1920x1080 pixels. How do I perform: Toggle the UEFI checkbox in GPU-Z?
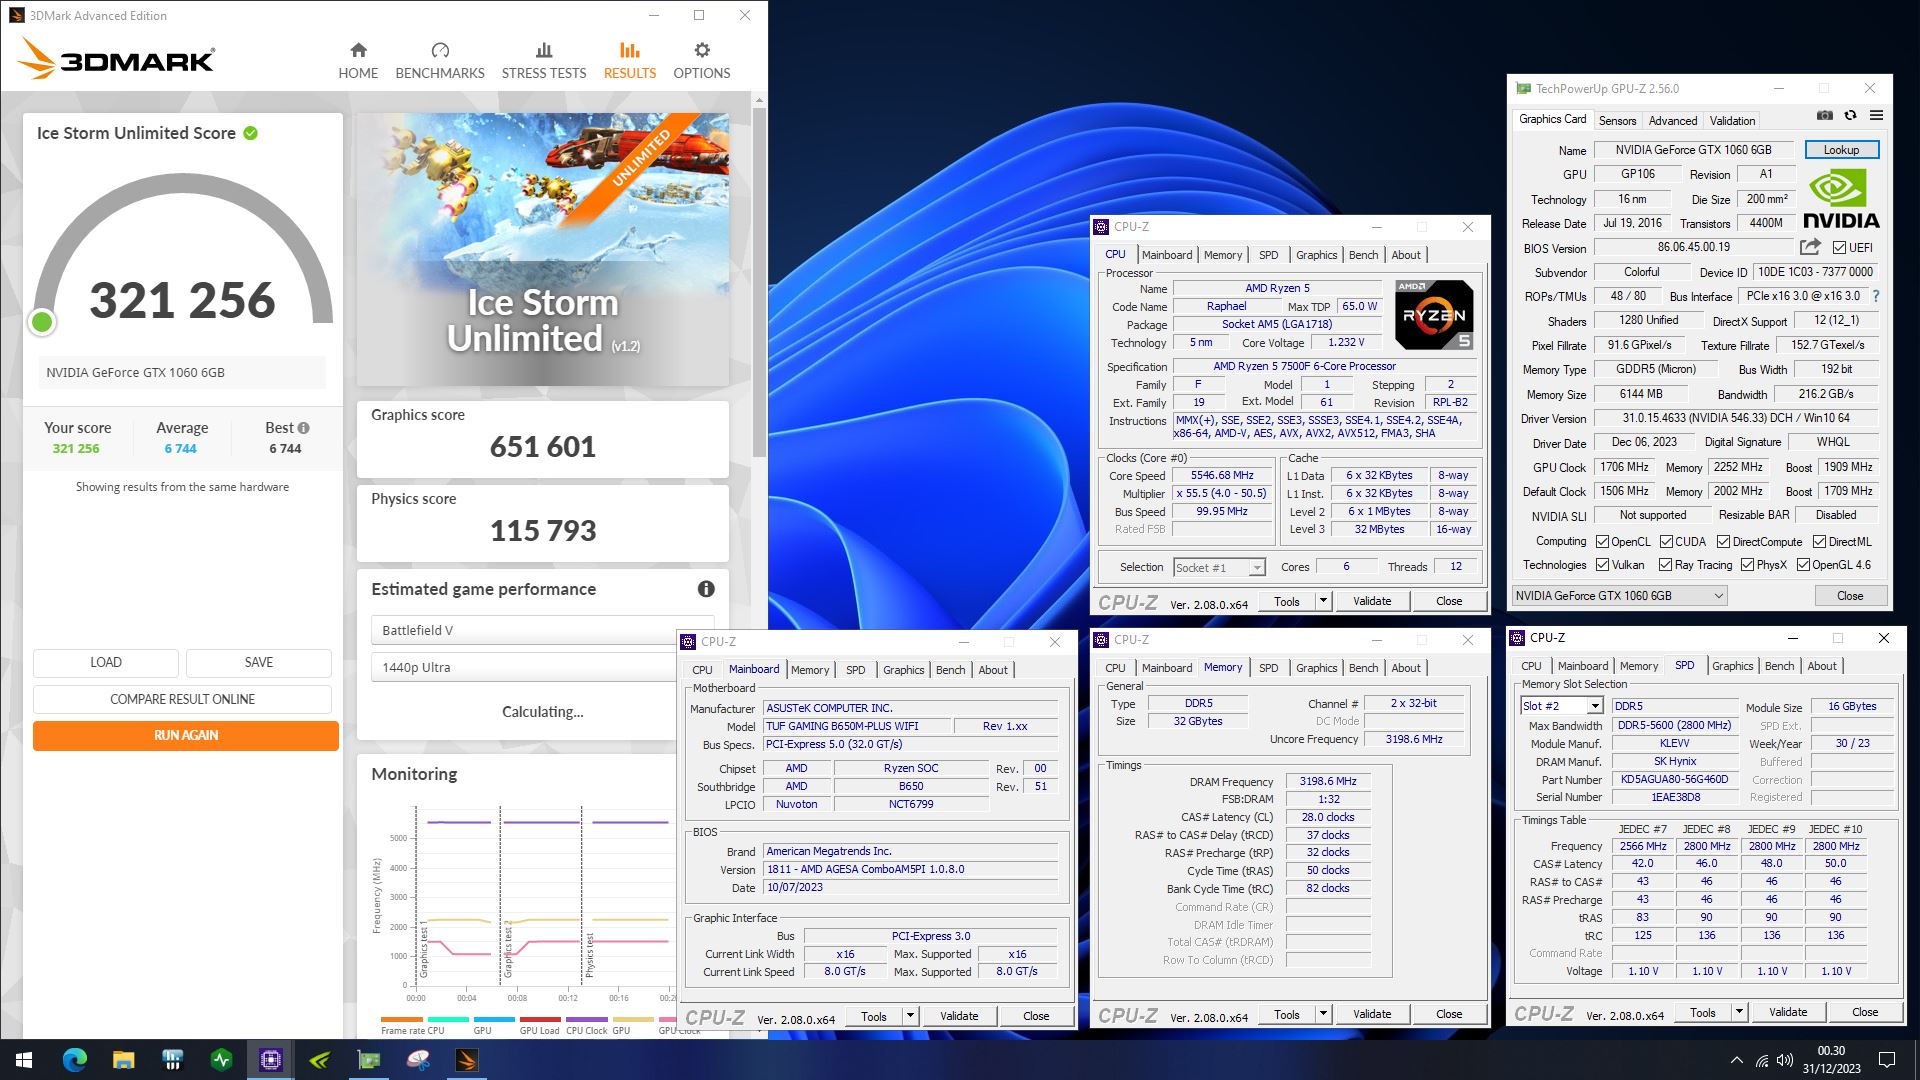point(1840,247)
